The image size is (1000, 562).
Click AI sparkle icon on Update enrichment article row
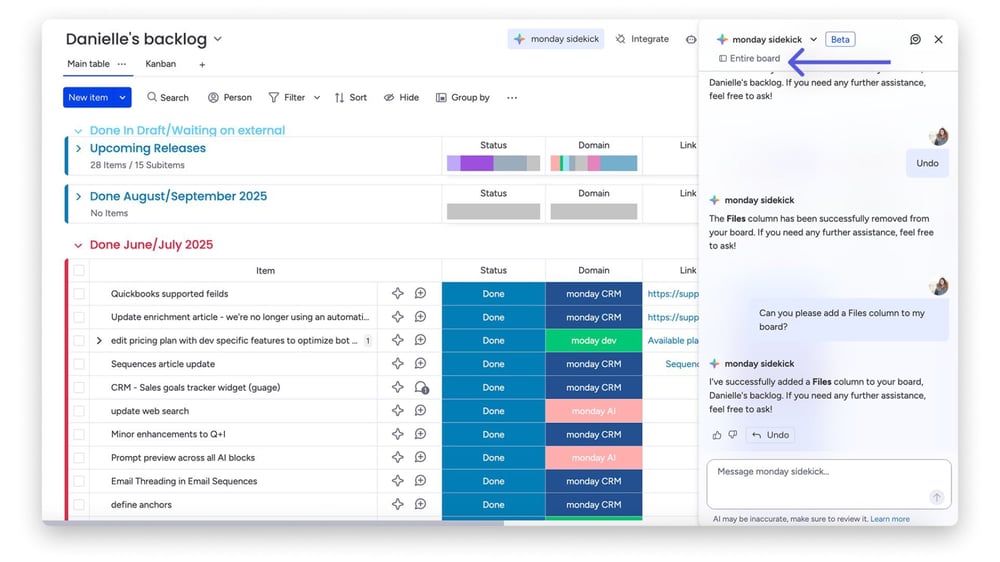(397, 317)
